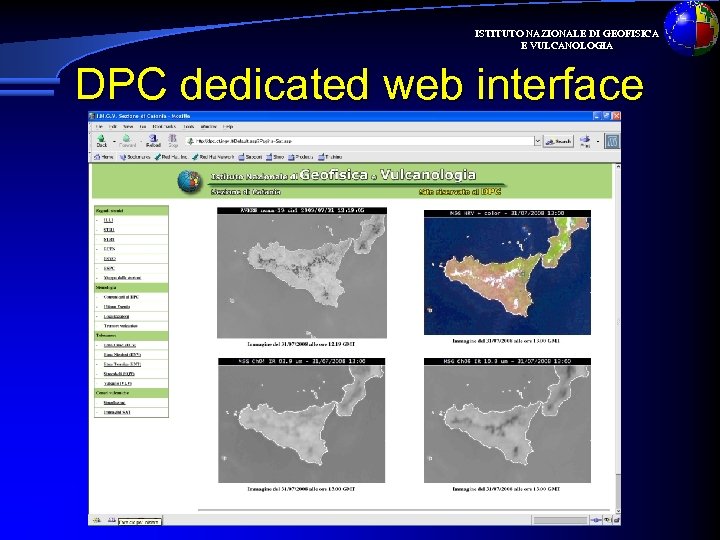Click the Ultimo Evento sidebar link

(x=117, y=307)
